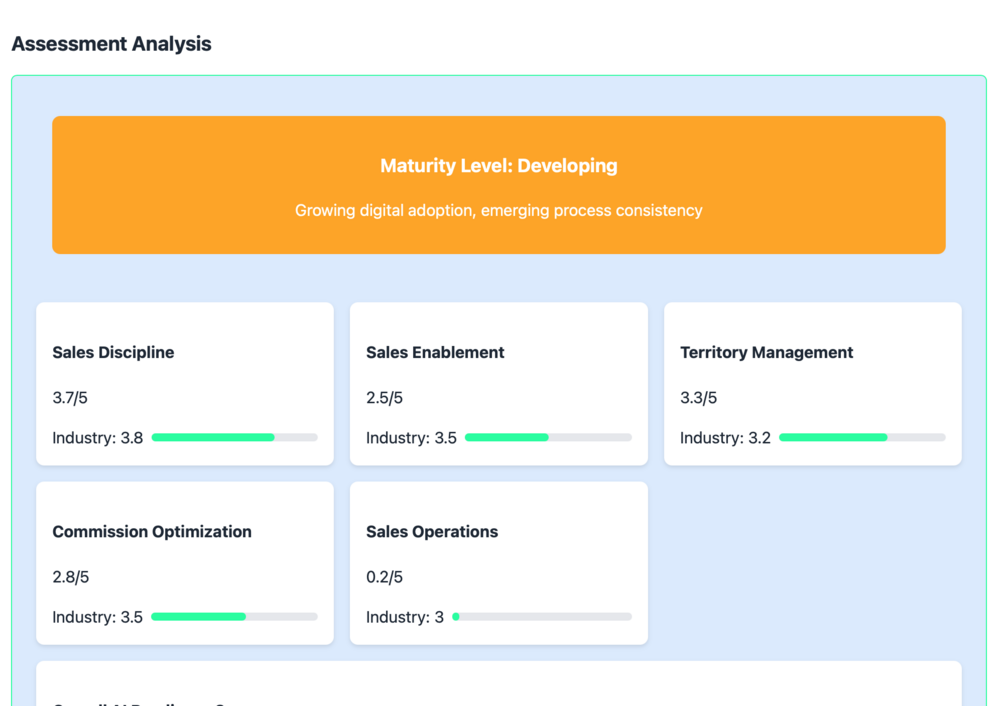Click the Industry: 3.2 benchmark label

click(x=725, y=438)
